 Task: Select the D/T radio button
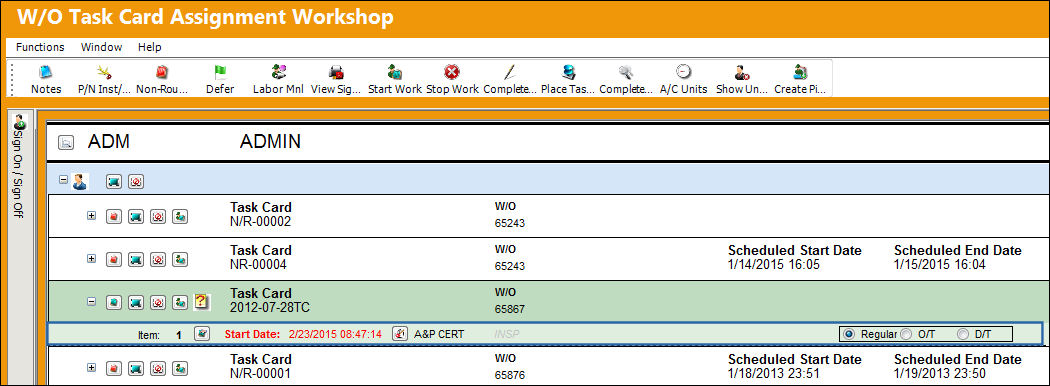pyautogui.click(x=963, y=334)
